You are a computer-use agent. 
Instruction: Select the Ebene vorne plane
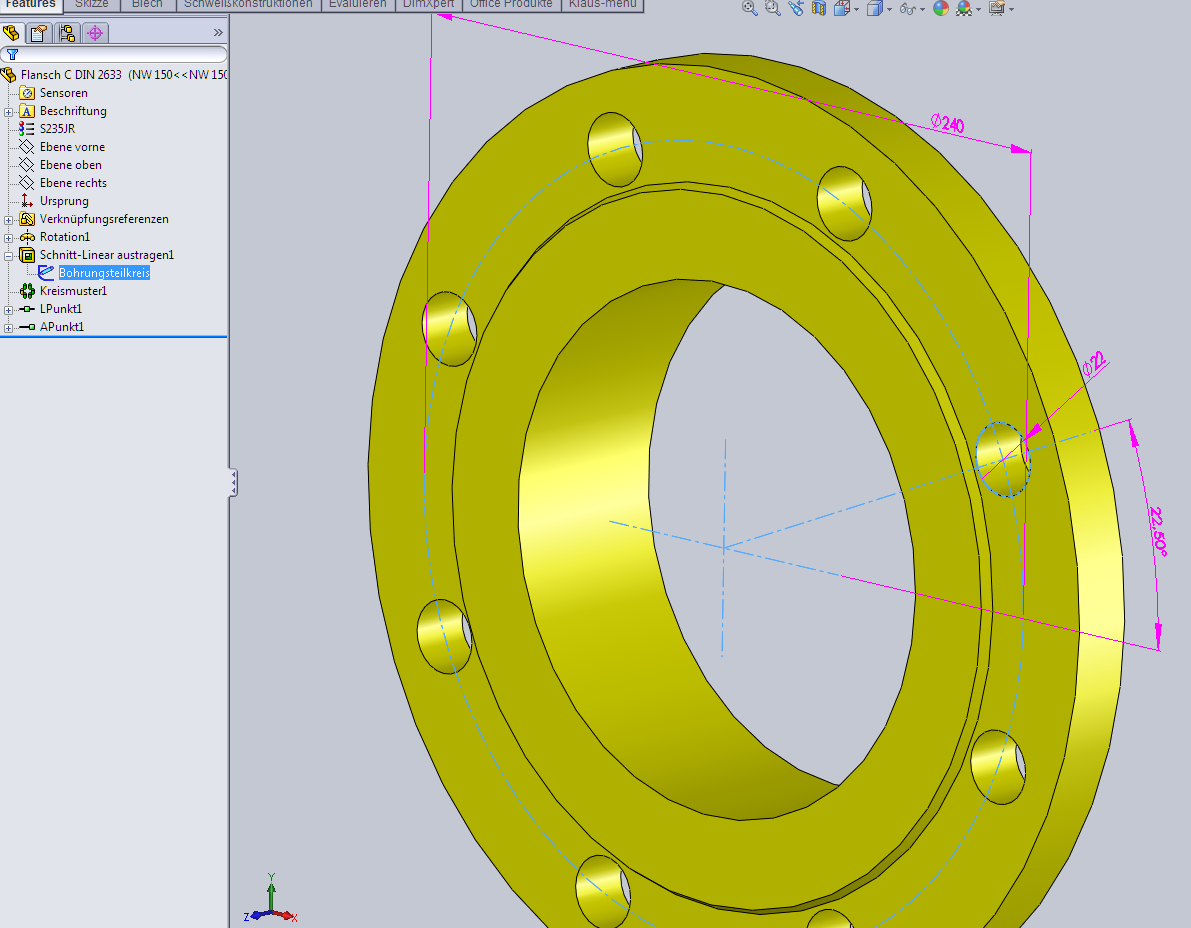click(x=72, y=147)
